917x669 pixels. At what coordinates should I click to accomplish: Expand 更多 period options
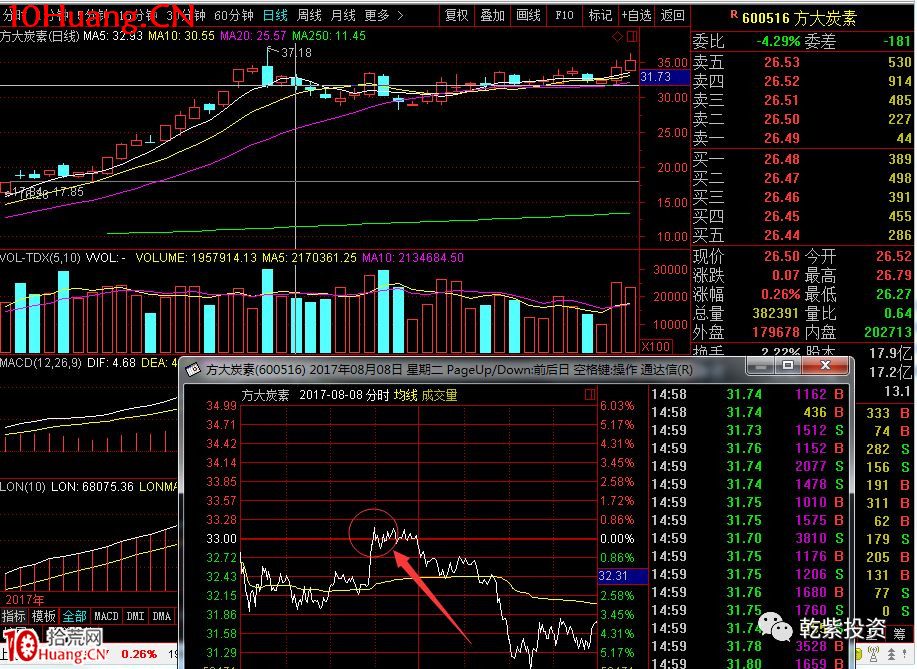pos(383,16)
